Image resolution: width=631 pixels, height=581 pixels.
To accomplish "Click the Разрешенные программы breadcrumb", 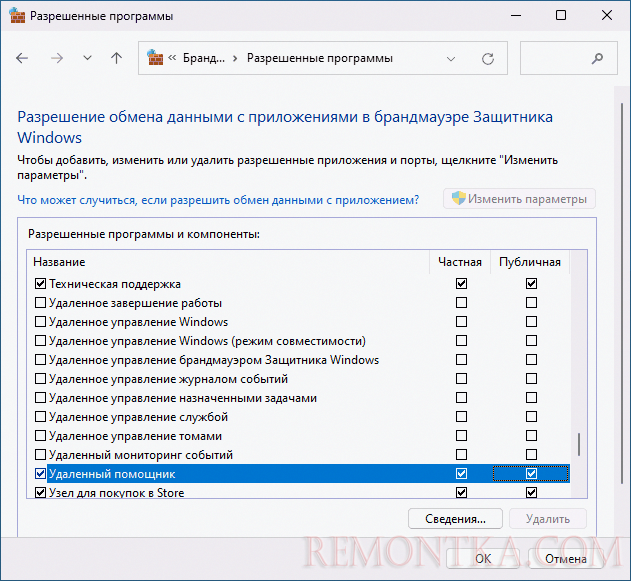I will (320, 58).
